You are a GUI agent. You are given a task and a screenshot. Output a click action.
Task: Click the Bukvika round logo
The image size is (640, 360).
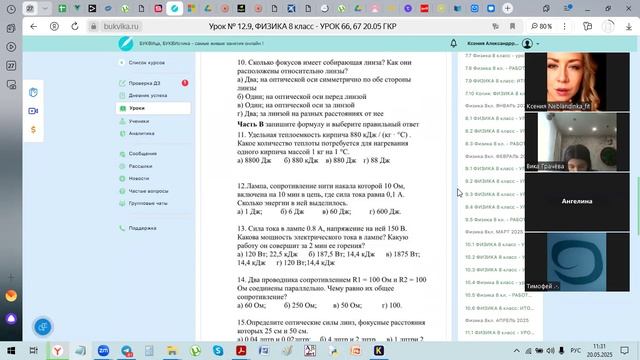126,43
